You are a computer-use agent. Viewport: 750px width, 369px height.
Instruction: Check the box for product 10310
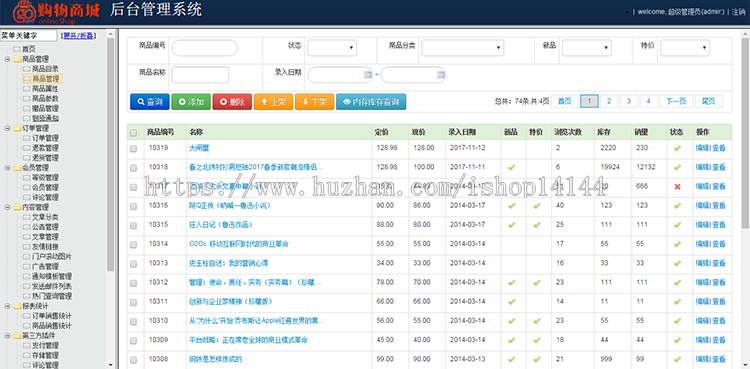click(x=133, y=321)
